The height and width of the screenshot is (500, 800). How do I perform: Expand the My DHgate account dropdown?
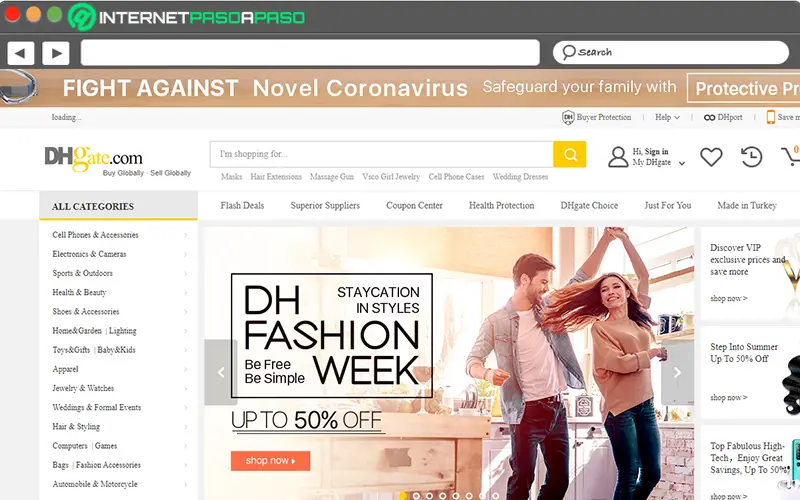[x=682, y=163]
